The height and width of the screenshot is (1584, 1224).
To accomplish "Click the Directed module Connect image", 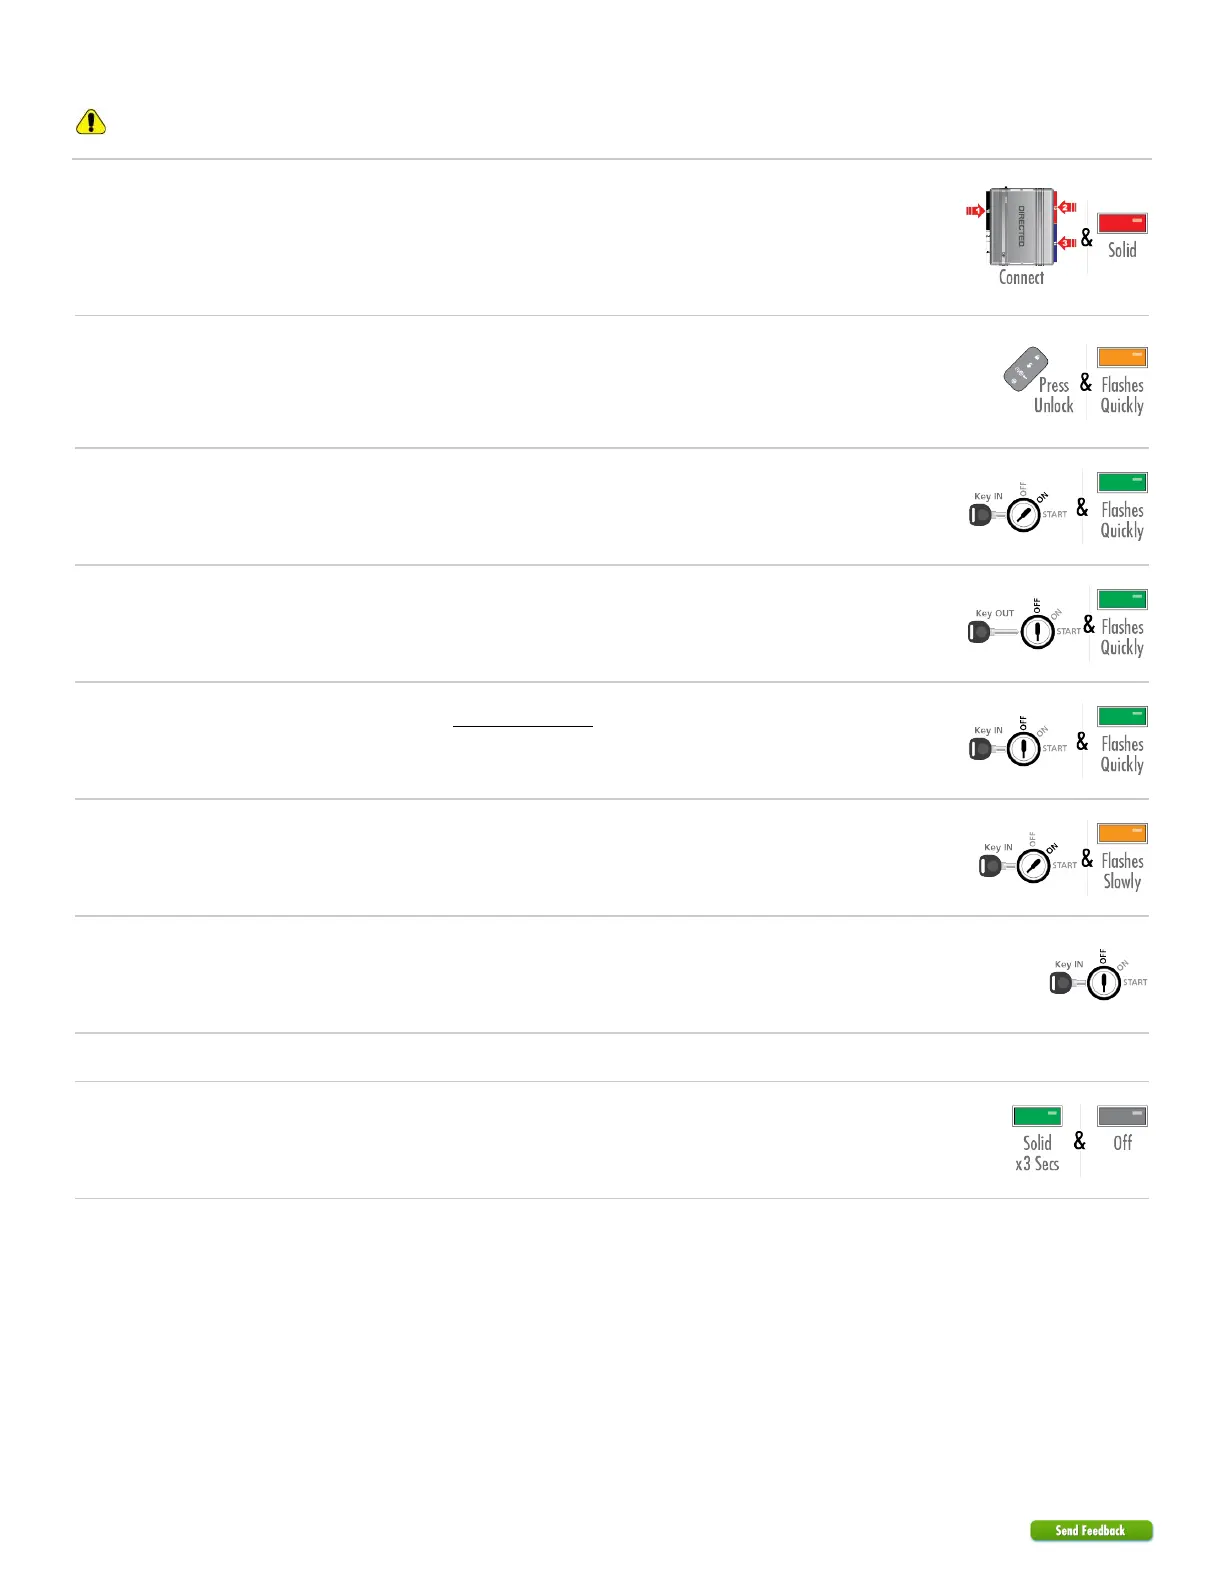I will point(1021,226).
